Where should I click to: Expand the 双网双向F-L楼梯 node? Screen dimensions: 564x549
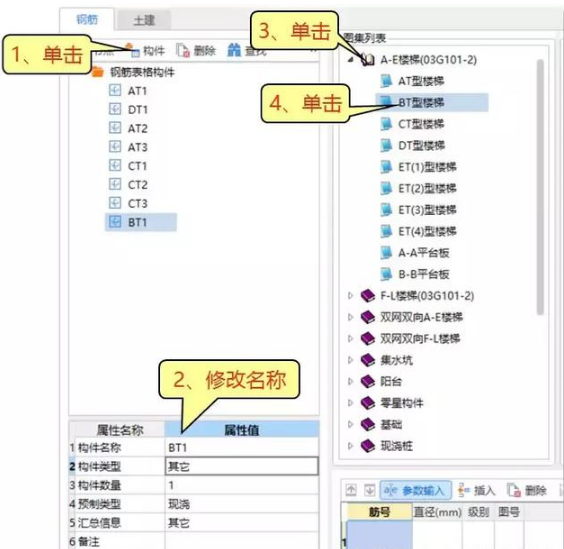pos(350,338)
